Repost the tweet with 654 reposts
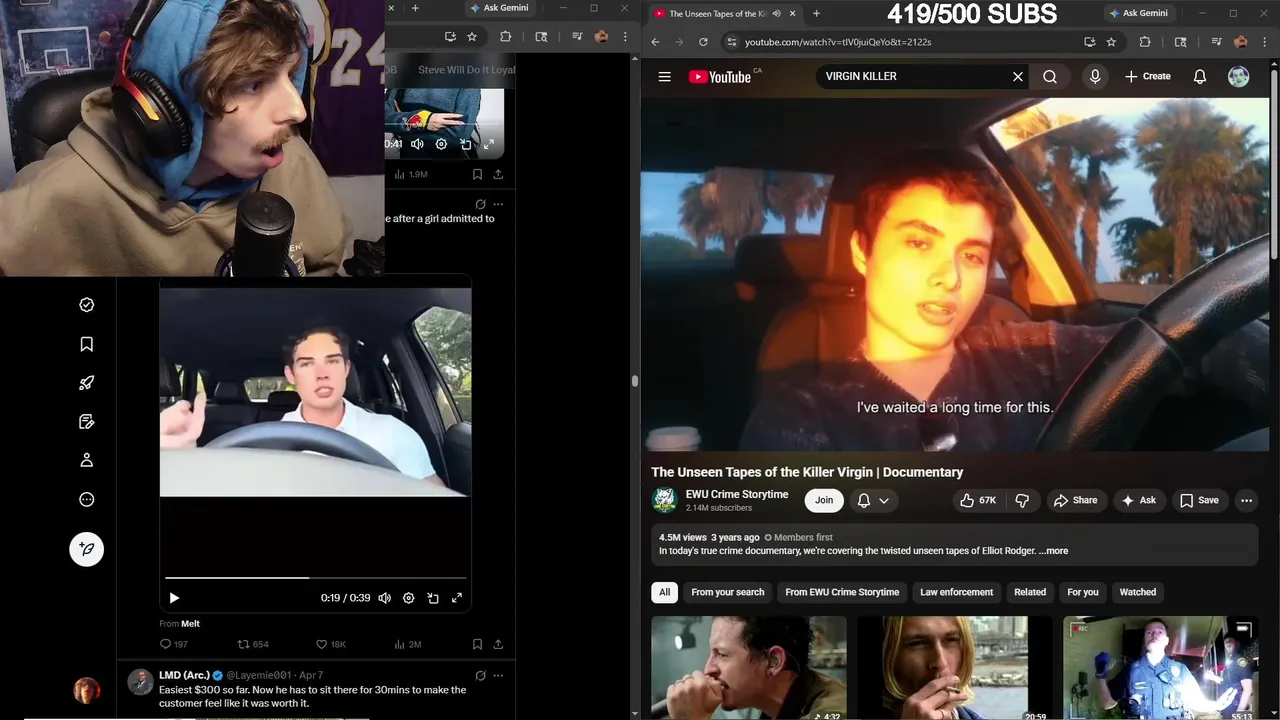 253,644
